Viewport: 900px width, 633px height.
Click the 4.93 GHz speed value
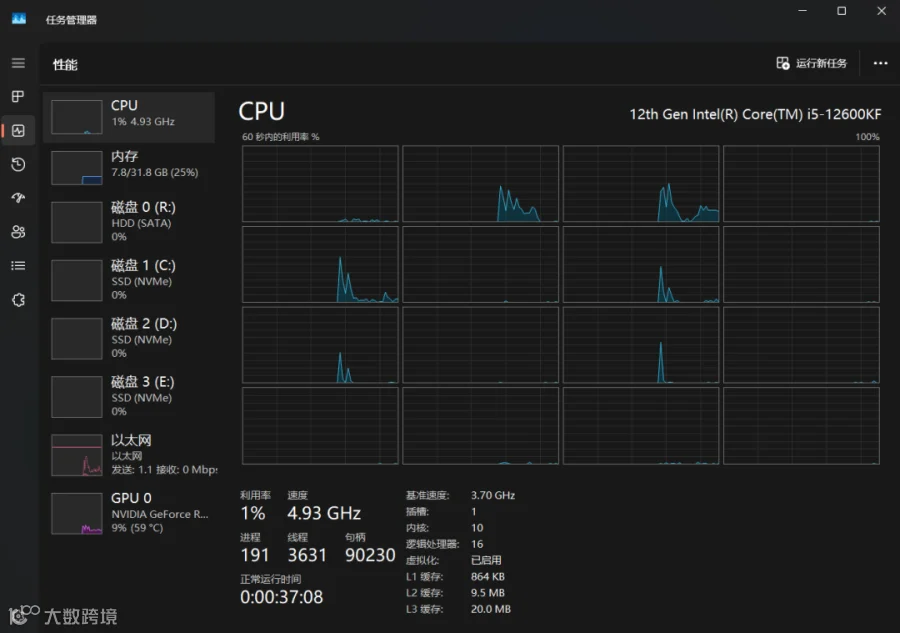324,512
